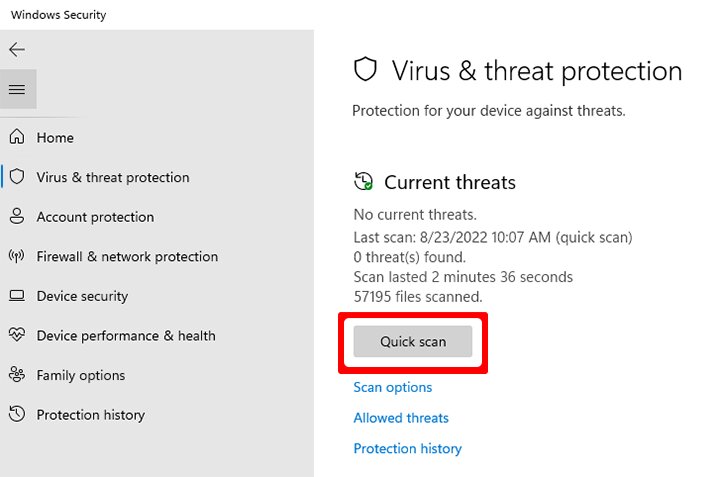This screenshot has height=477, width=720.
Task: Select the shield icon in the sidebar
Action: (x=17, y=177)
